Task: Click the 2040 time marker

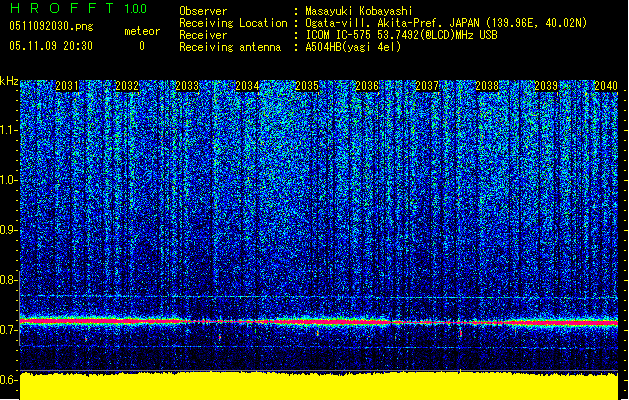Action: point(606,86)
